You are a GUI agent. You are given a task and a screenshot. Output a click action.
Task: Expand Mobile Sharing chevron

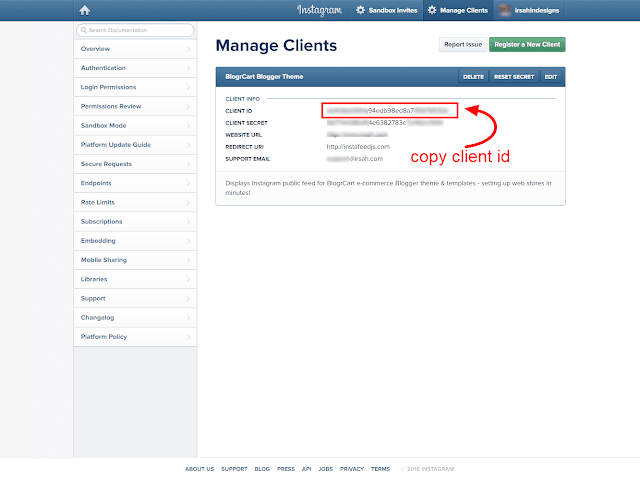pos(188,260)
